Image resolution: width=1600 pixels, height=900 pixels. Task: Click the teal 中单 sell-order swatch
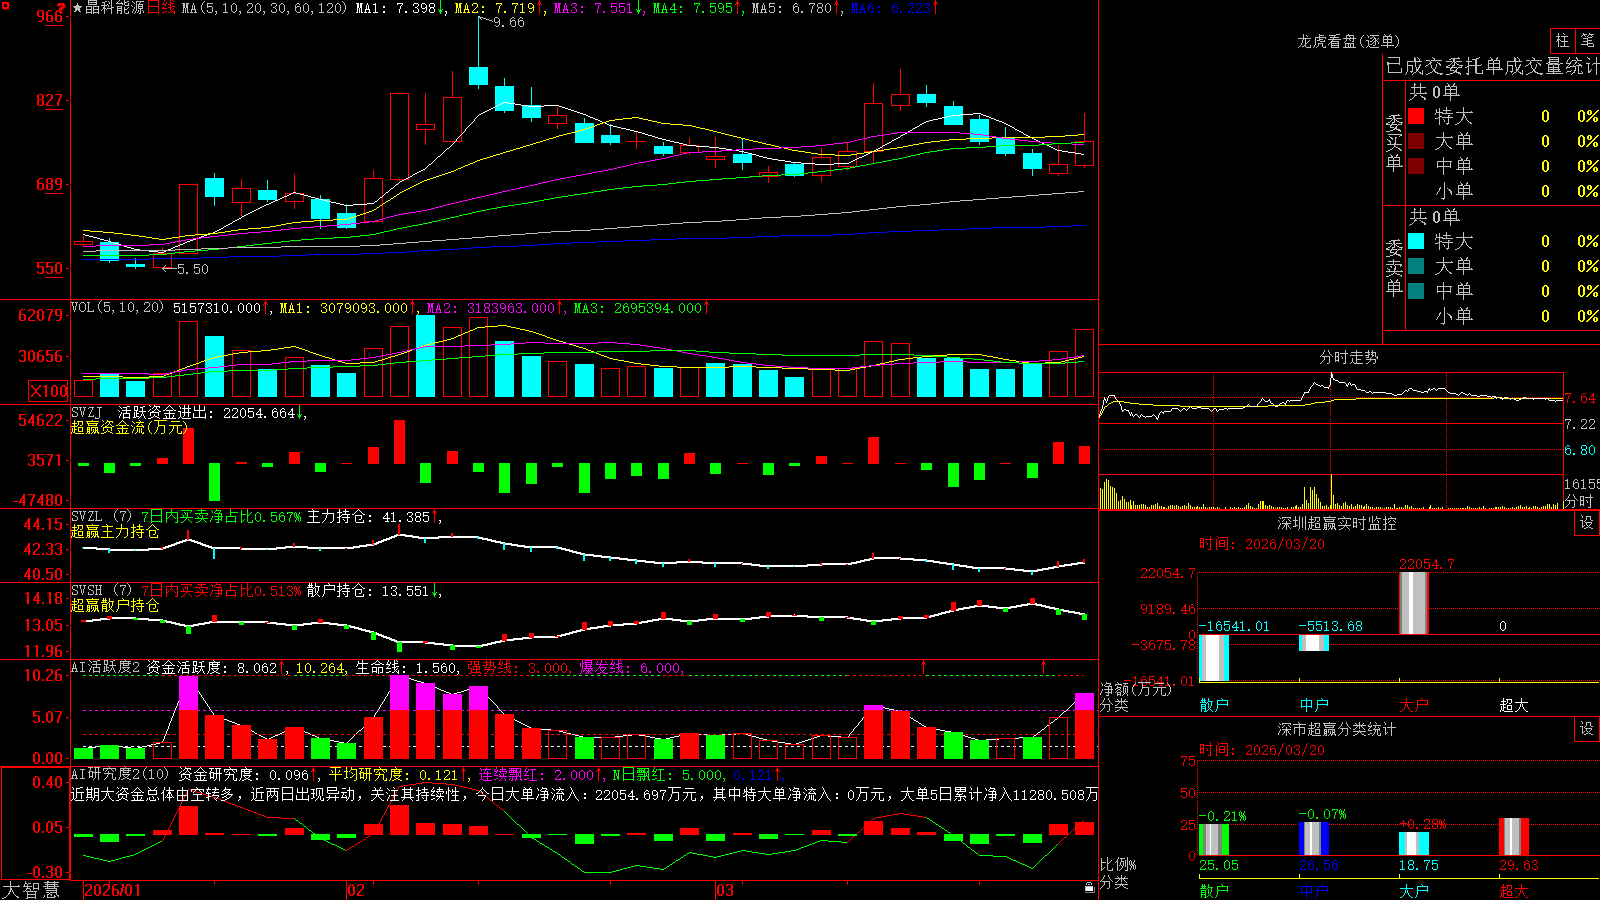[x=1416, y=291]
